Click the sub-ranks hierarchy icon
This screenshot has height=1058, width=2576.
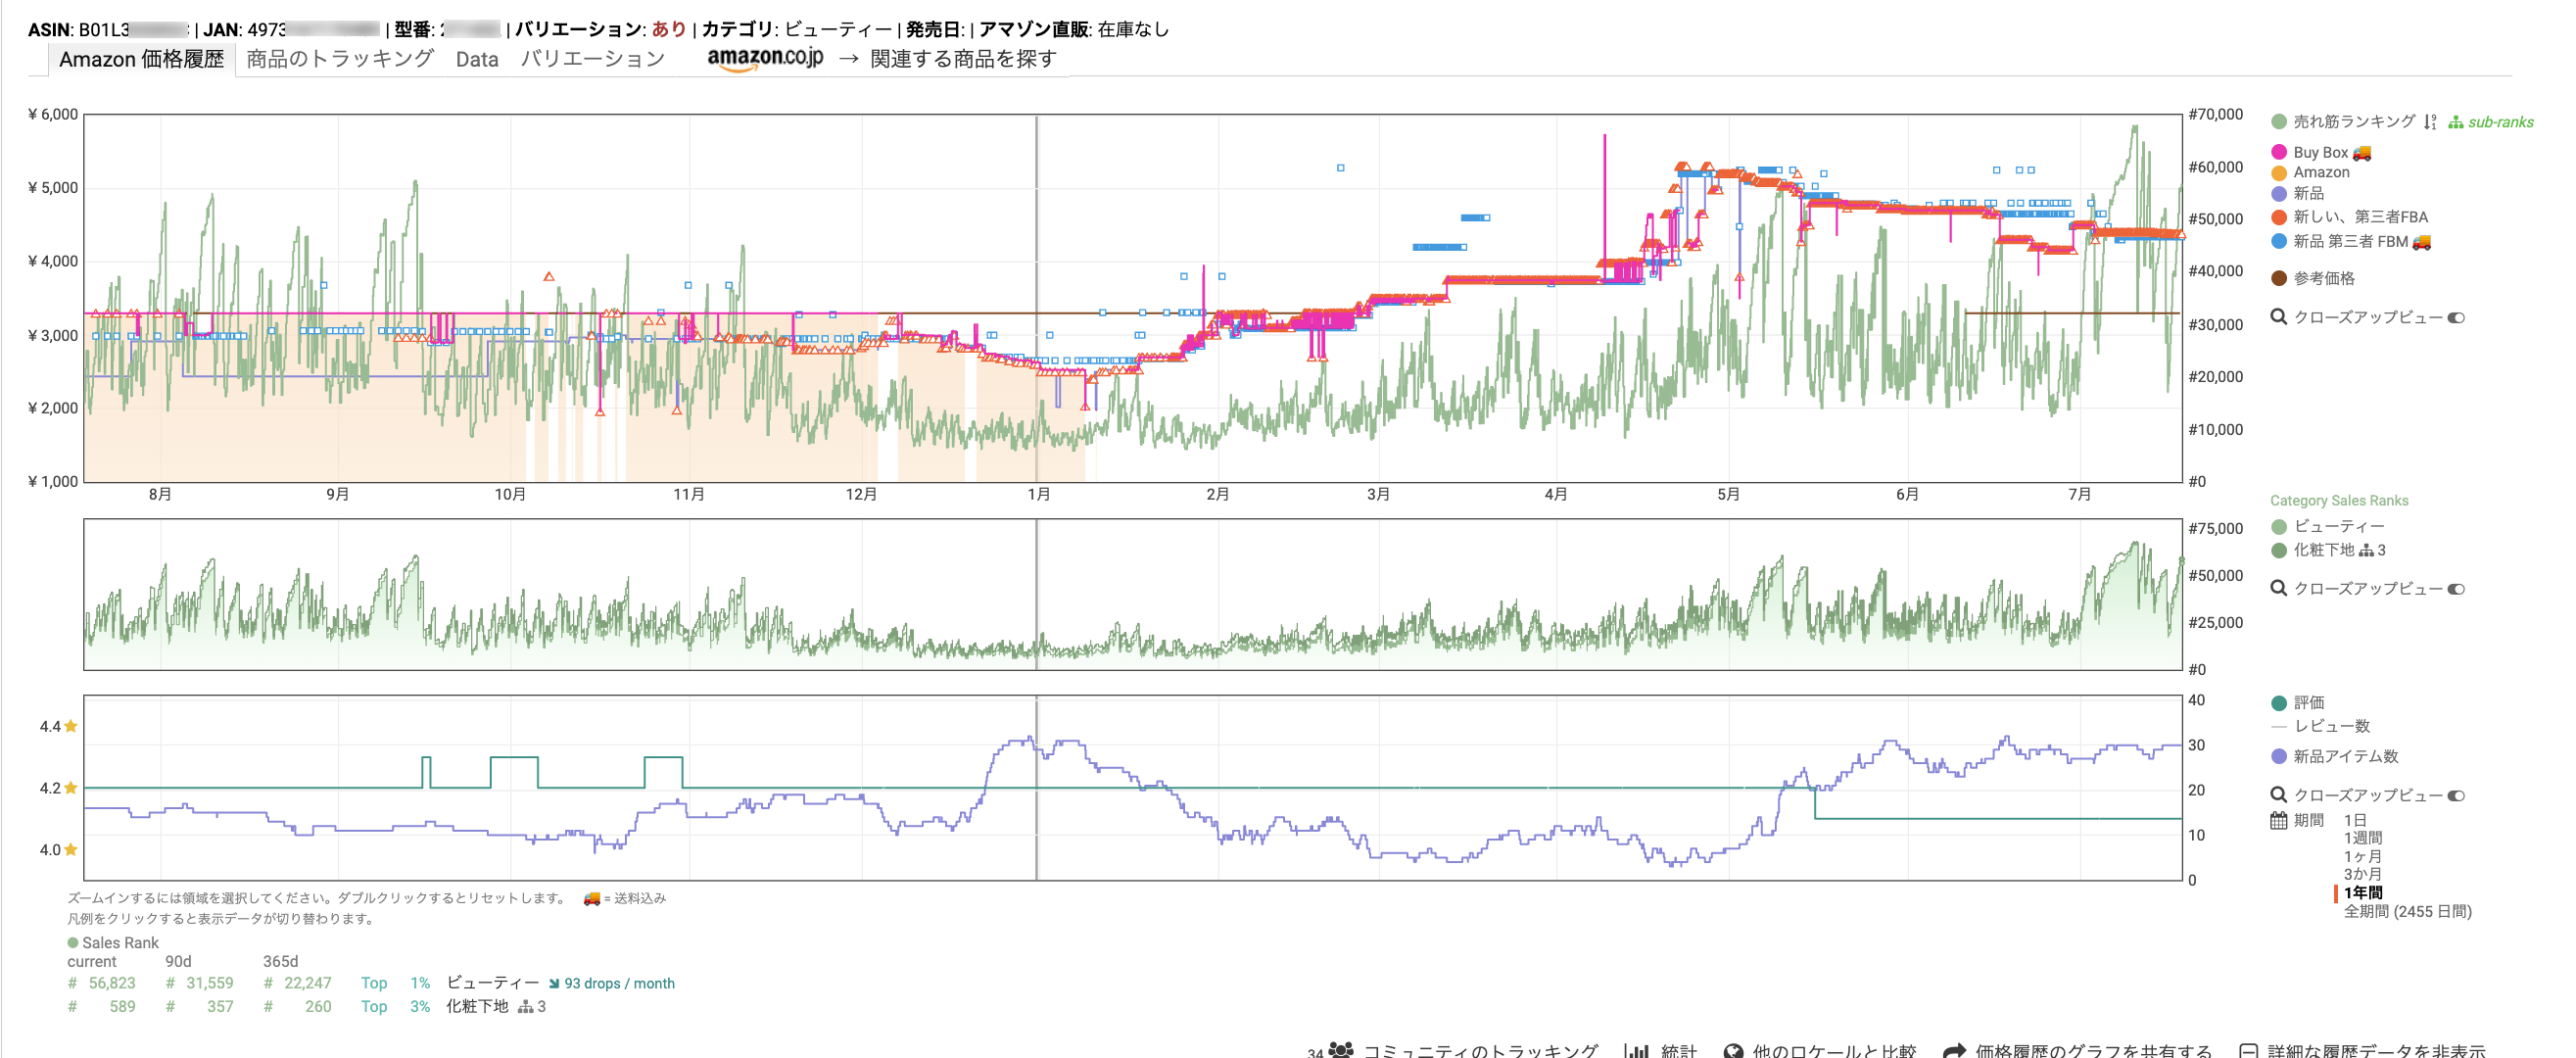click(x=2455, y=122)
